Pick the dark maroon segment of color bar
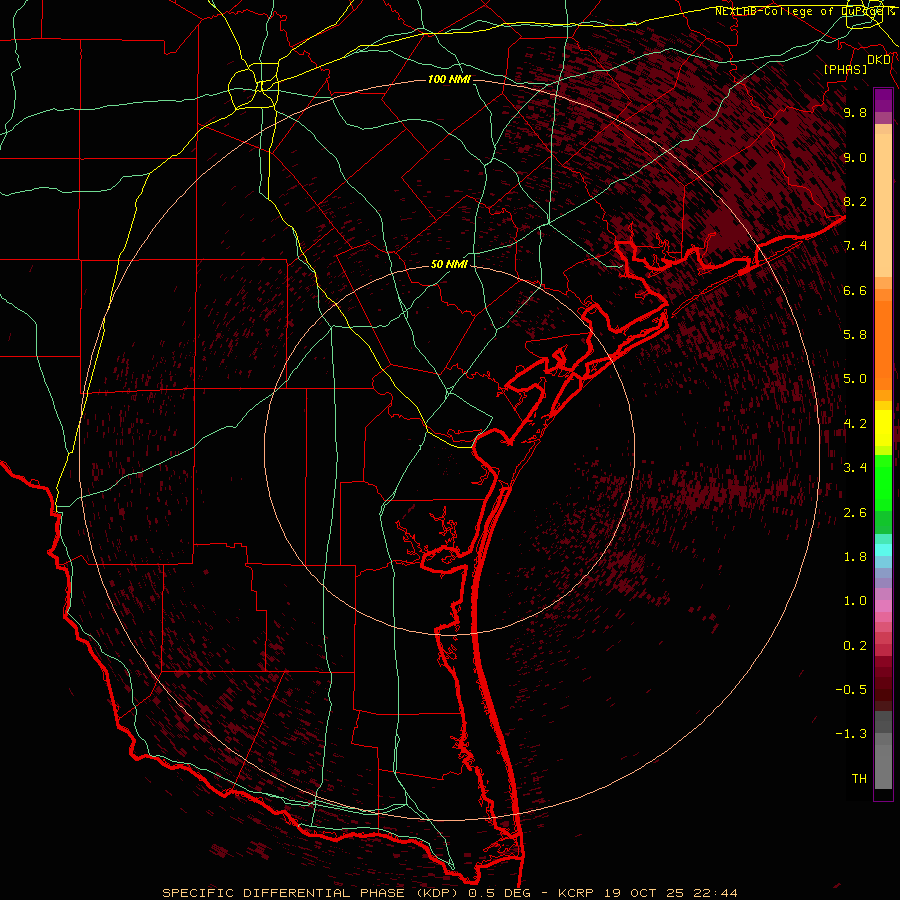Screen dimensions: 900x900 point(883,683)
